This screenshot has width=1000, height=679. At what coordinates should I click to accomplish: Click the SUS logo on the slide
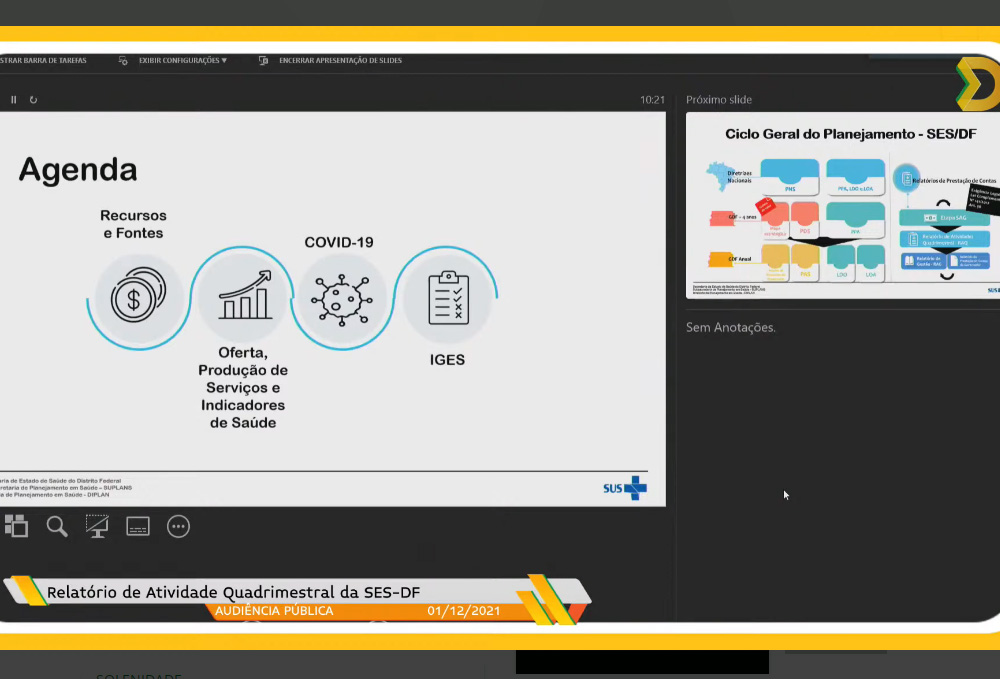[x=625, y=488]
